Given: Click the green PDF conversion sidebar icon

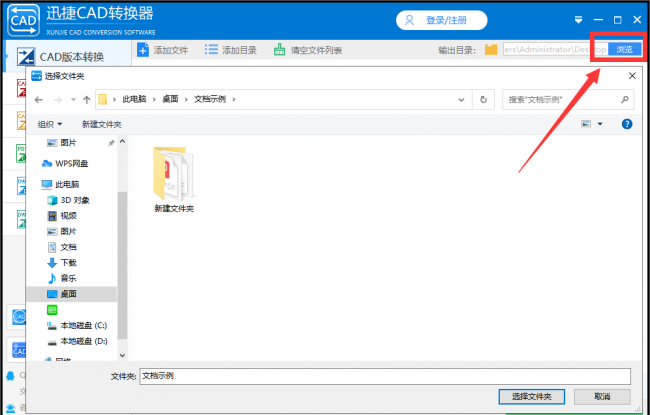Looking at the screenshot, I should coord(21,153).
